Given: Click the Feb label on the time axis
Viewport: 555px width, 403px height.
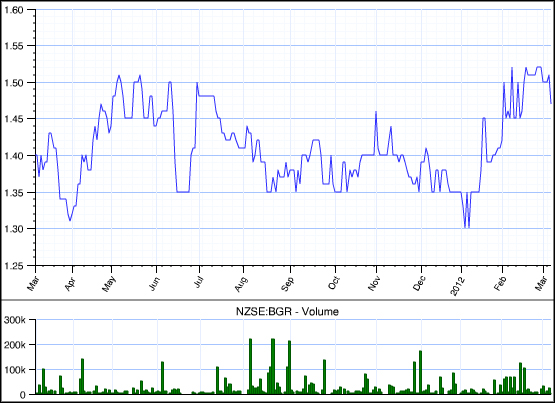Looking at the screenshot, I should pyautogui.click(x=501, y=284).
